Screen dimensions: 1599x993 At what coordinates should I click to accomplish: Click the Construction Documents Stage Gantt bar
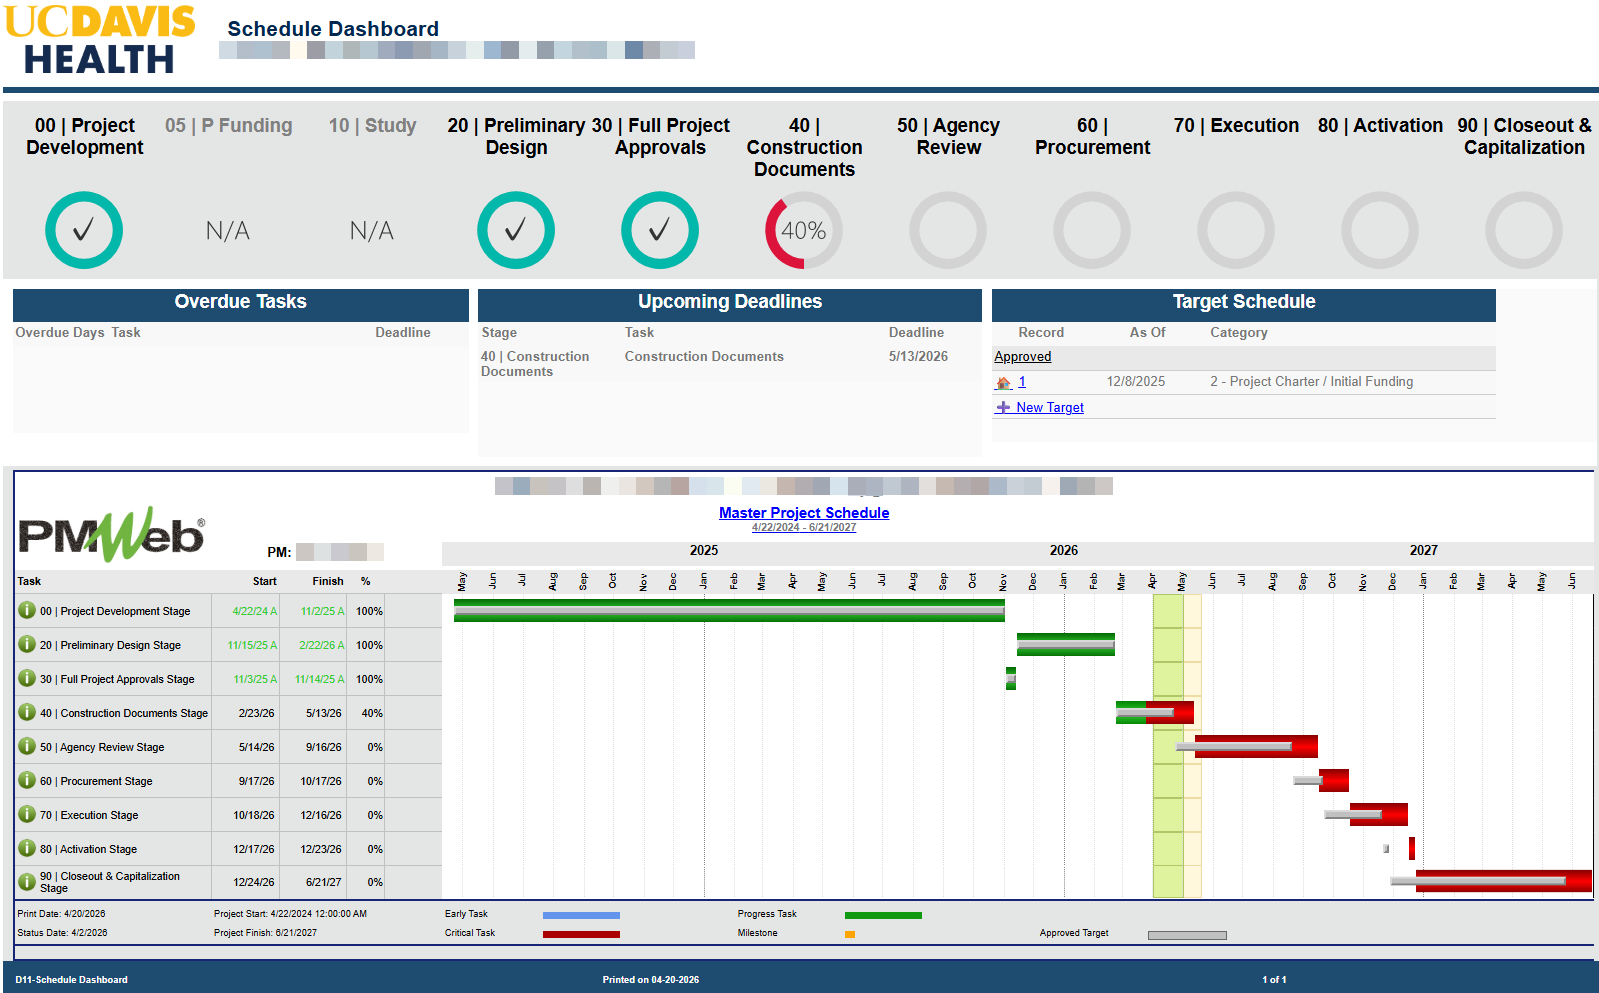pos(1155,712)
